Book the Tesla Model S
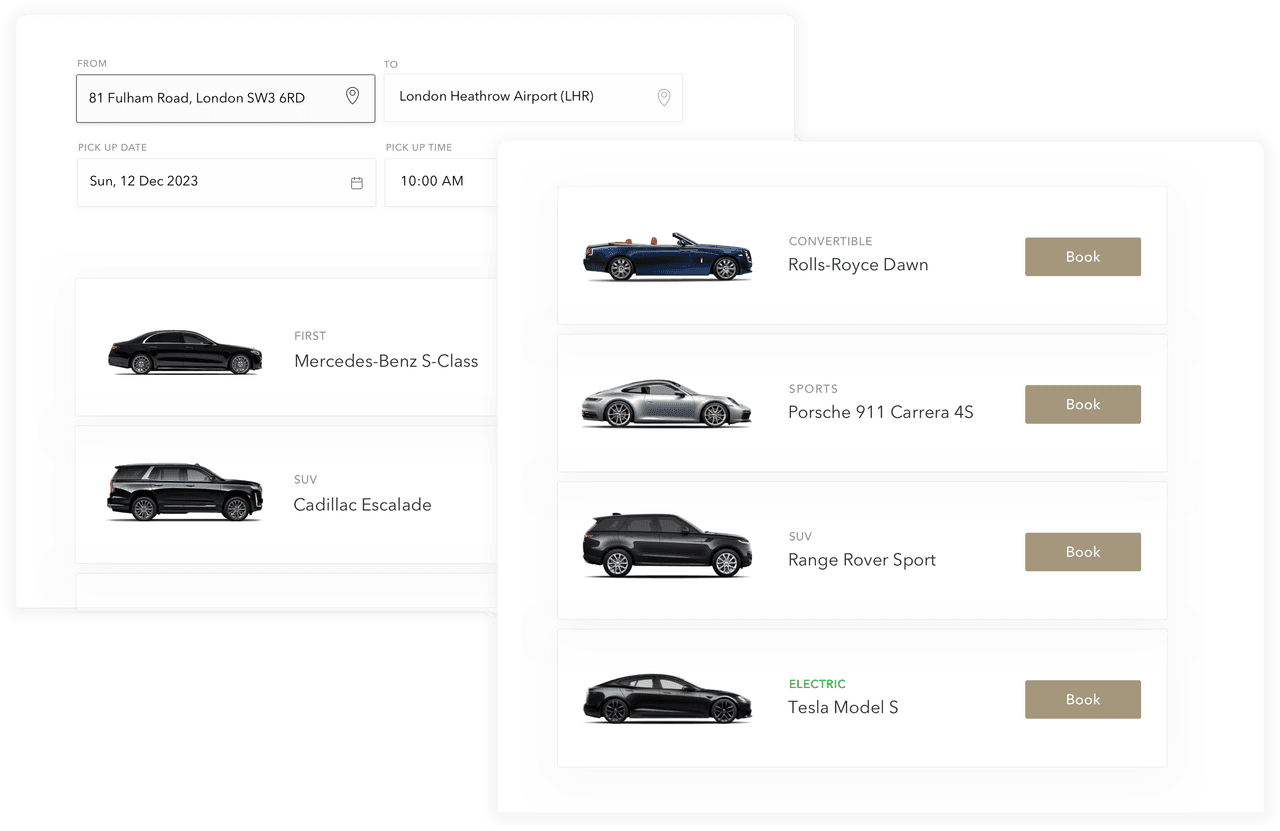Screen dimensions: 1280x831 [x=1082, y=699]
